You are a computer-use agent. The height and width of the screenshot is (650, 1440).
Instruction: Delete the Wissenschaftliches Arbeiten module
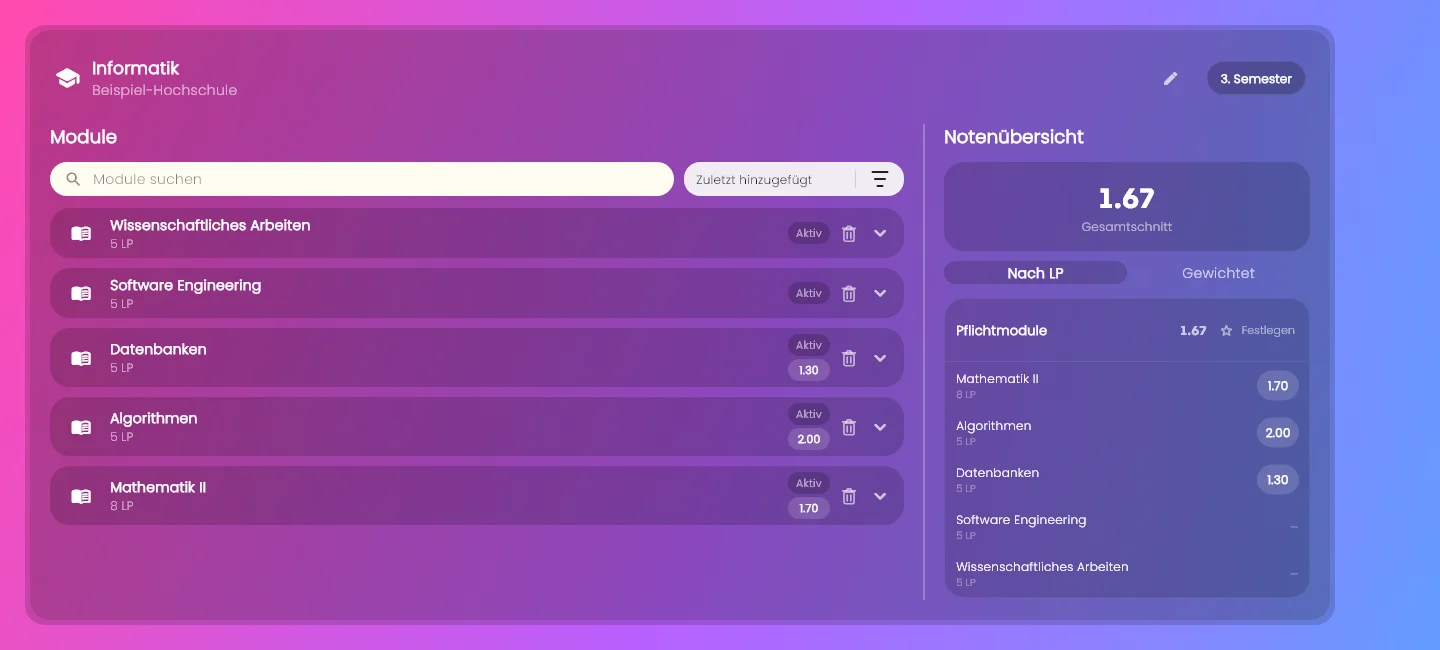click(849, 233)
